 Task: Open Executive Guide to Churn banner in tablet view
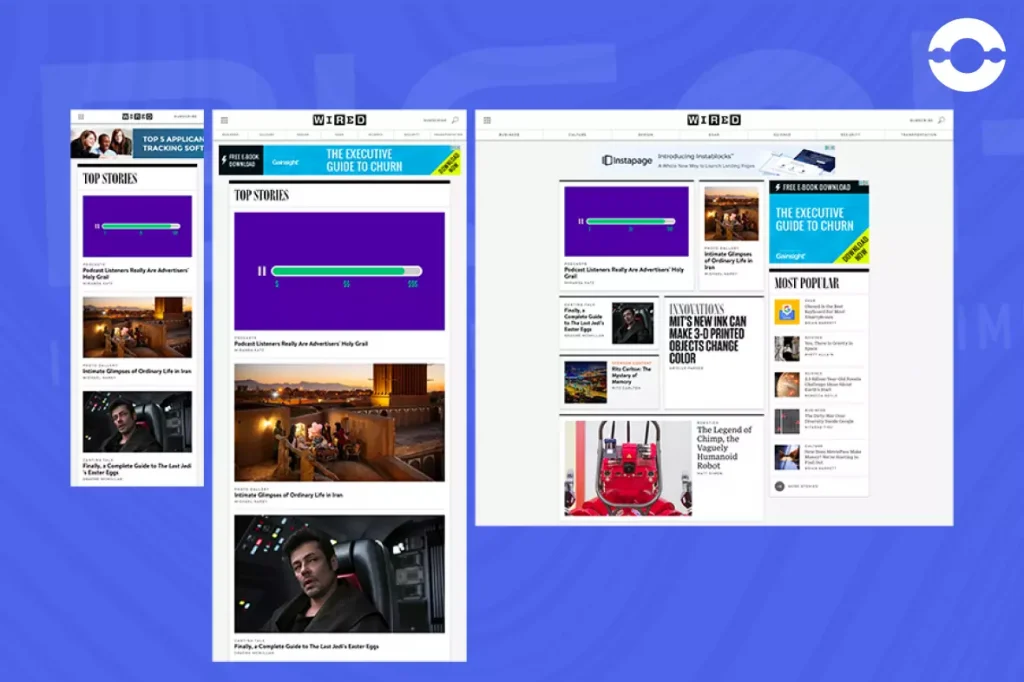tap(340, 160)
